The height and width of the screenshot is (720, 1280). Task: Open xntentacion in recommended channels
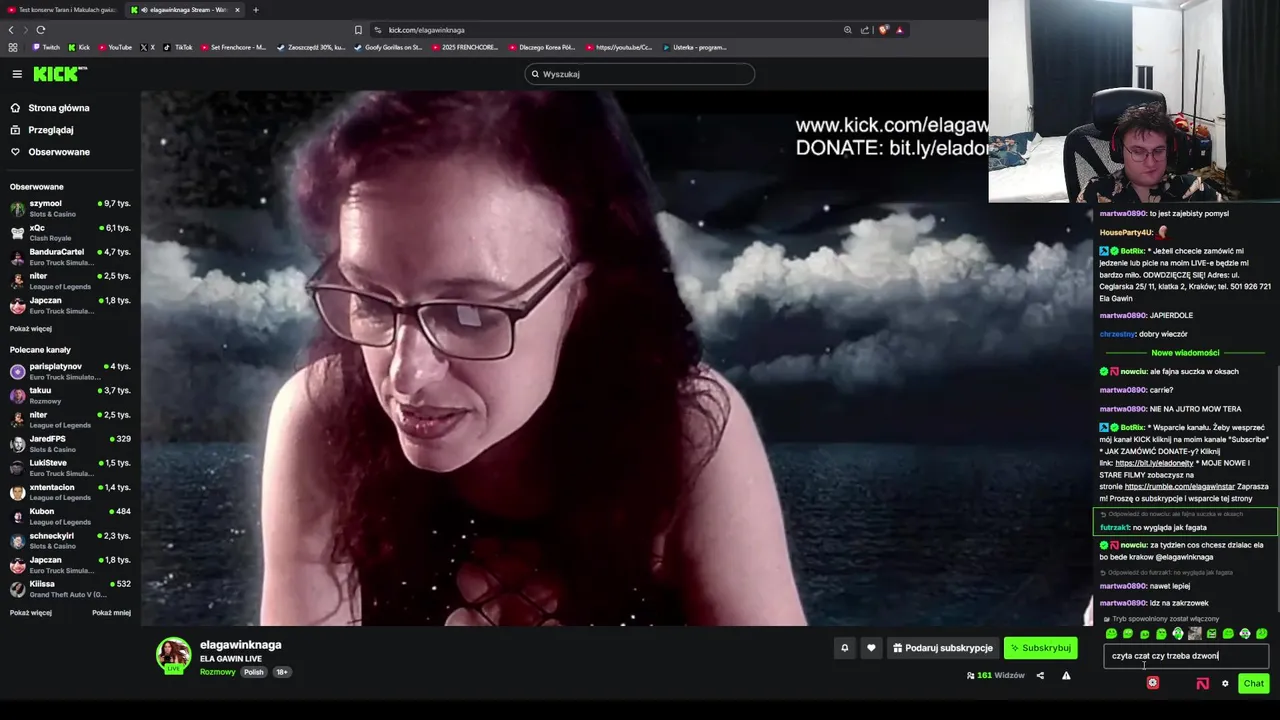pos(70,492)
